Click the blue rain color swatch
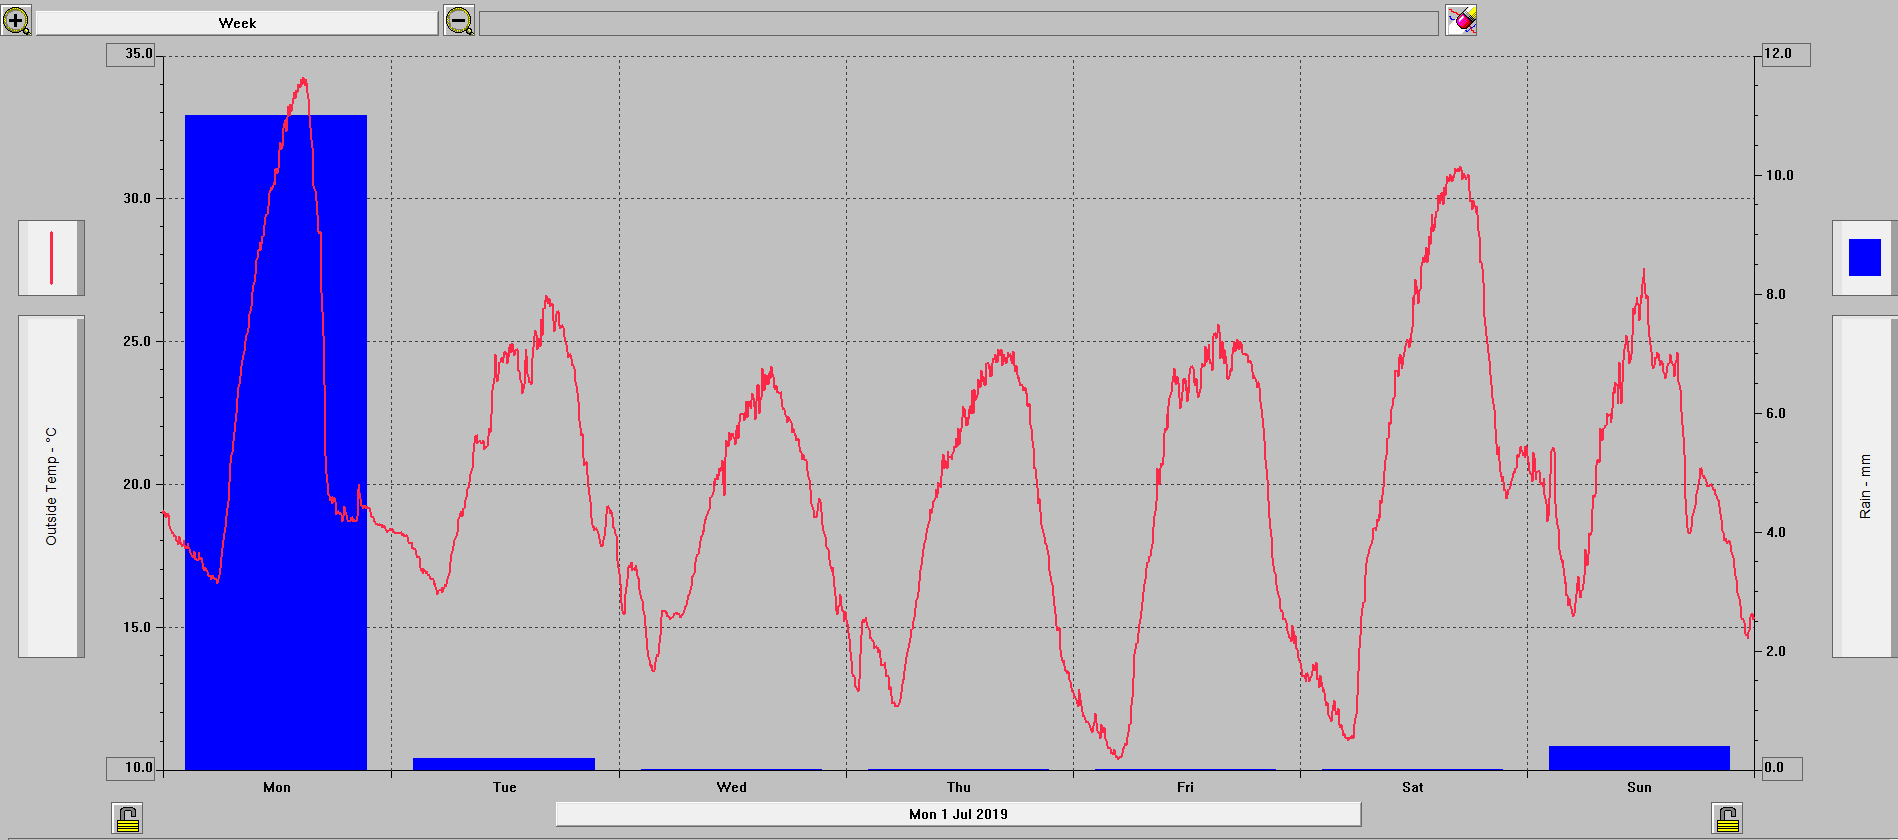The width and height of the screenshot is (1898, 840). 1864,258
